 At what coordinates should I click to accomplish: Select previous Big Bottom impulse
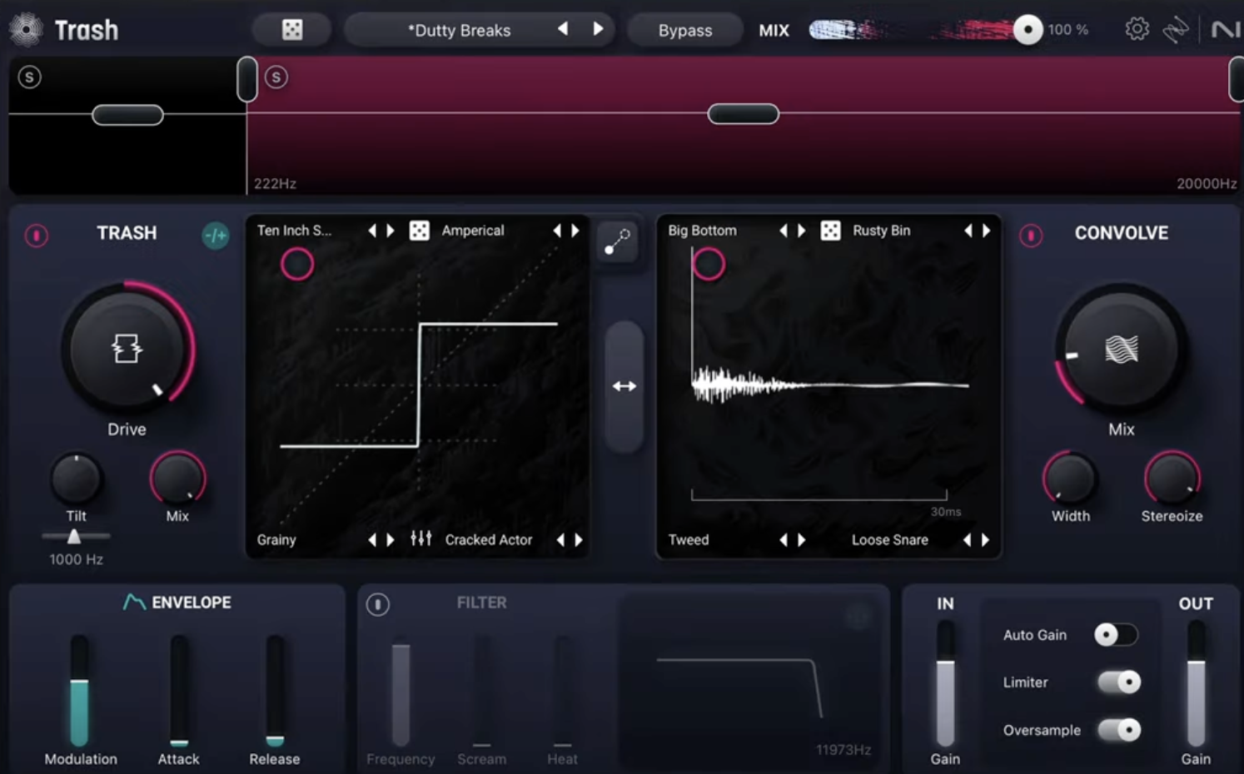pos(783,231)
